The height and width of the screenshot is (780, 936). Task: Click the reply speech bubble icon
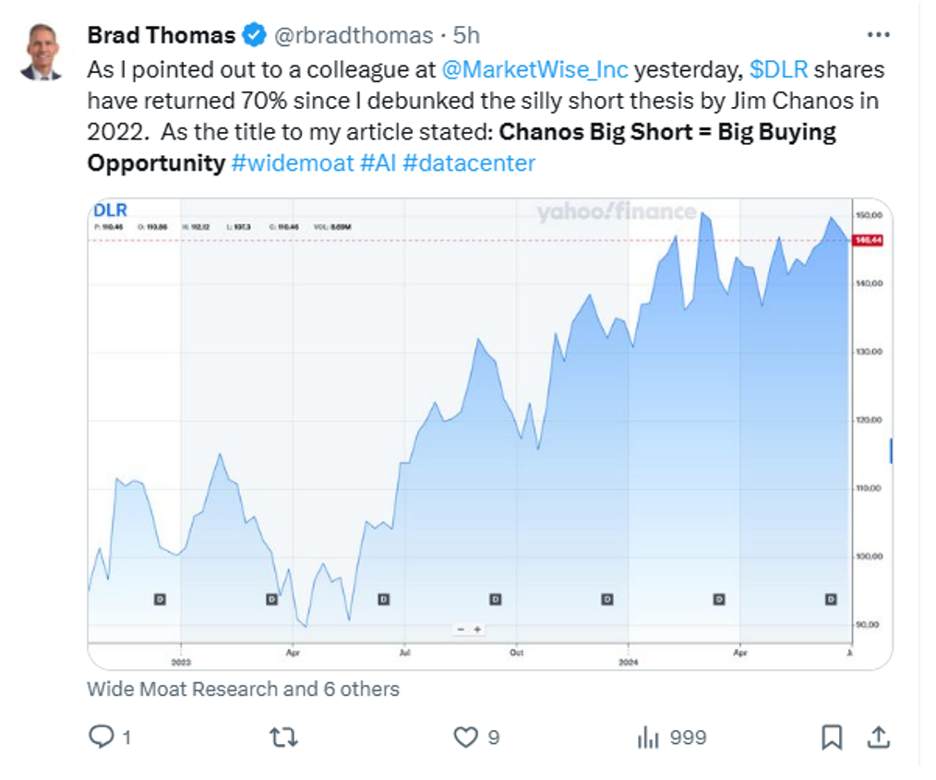[x=101, y=736]
